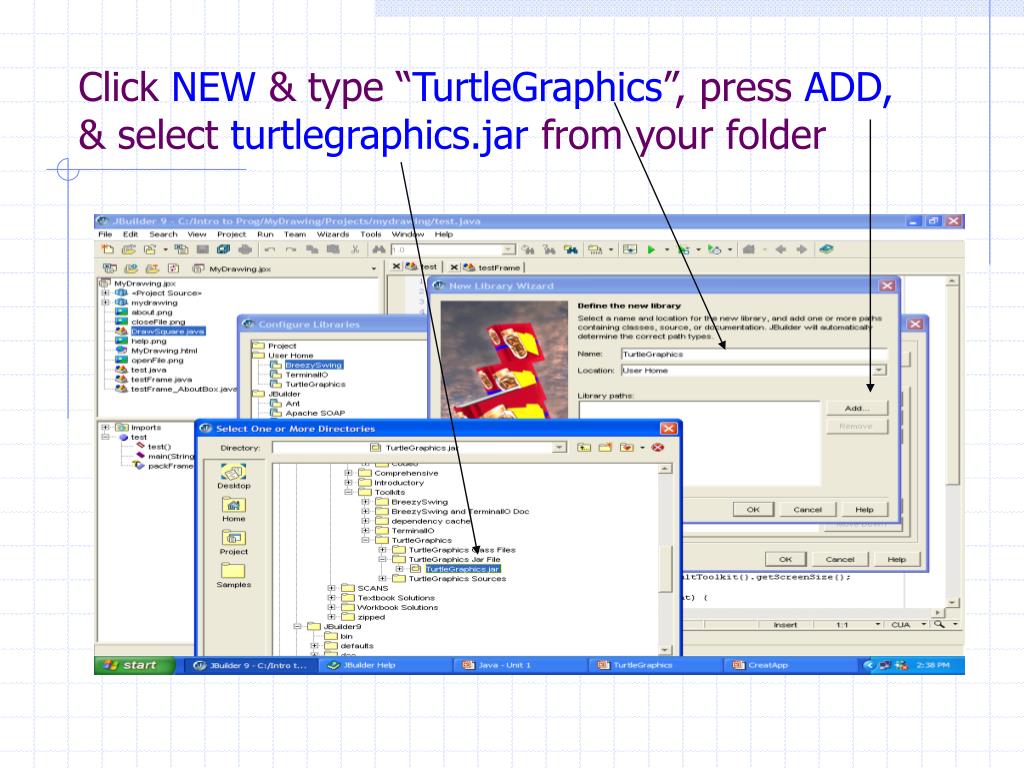
Task: Click the Open file toolbar icon
Action: (x=129, y=249)
